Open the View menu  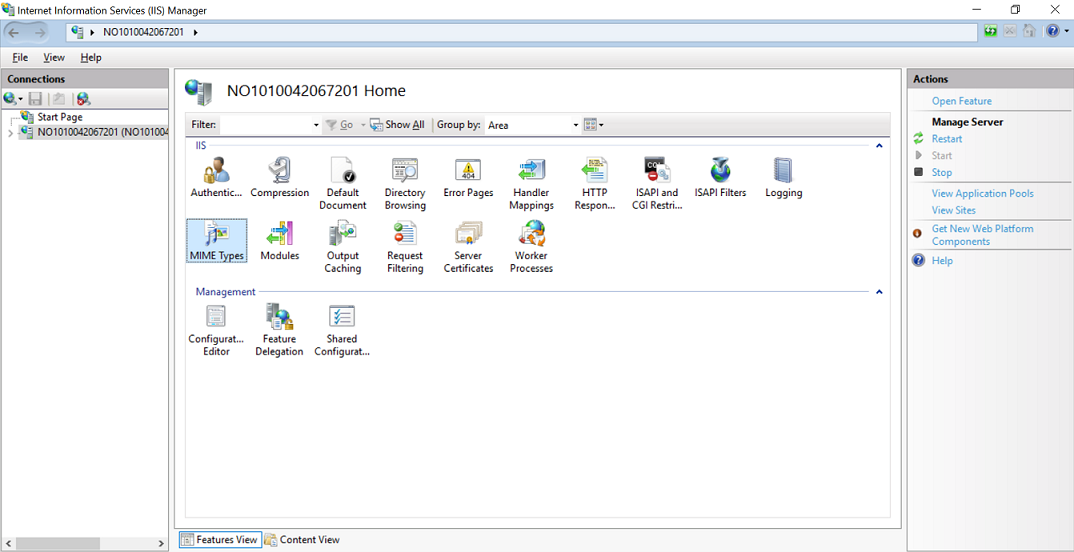pyautogui.click(x=53, y=58)
